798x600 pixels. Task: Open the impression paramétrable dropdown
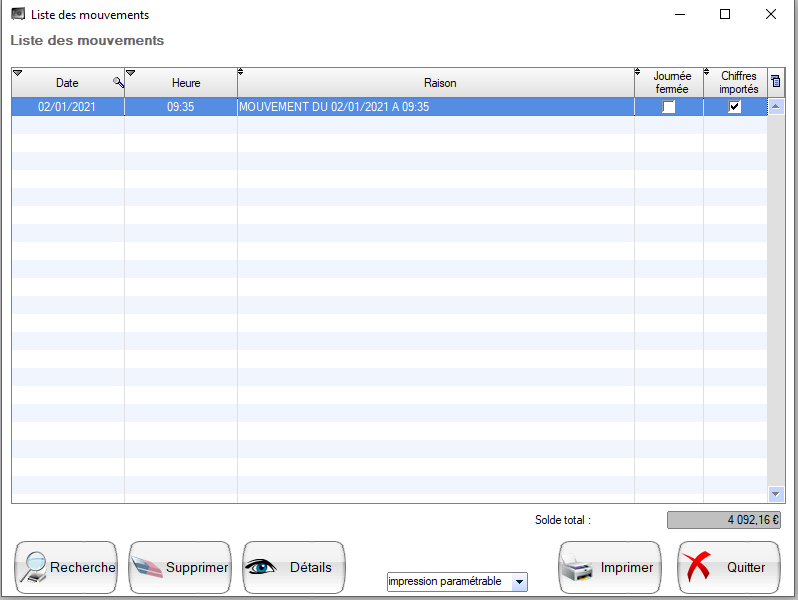pyautogui.click(x=518, y=582)
